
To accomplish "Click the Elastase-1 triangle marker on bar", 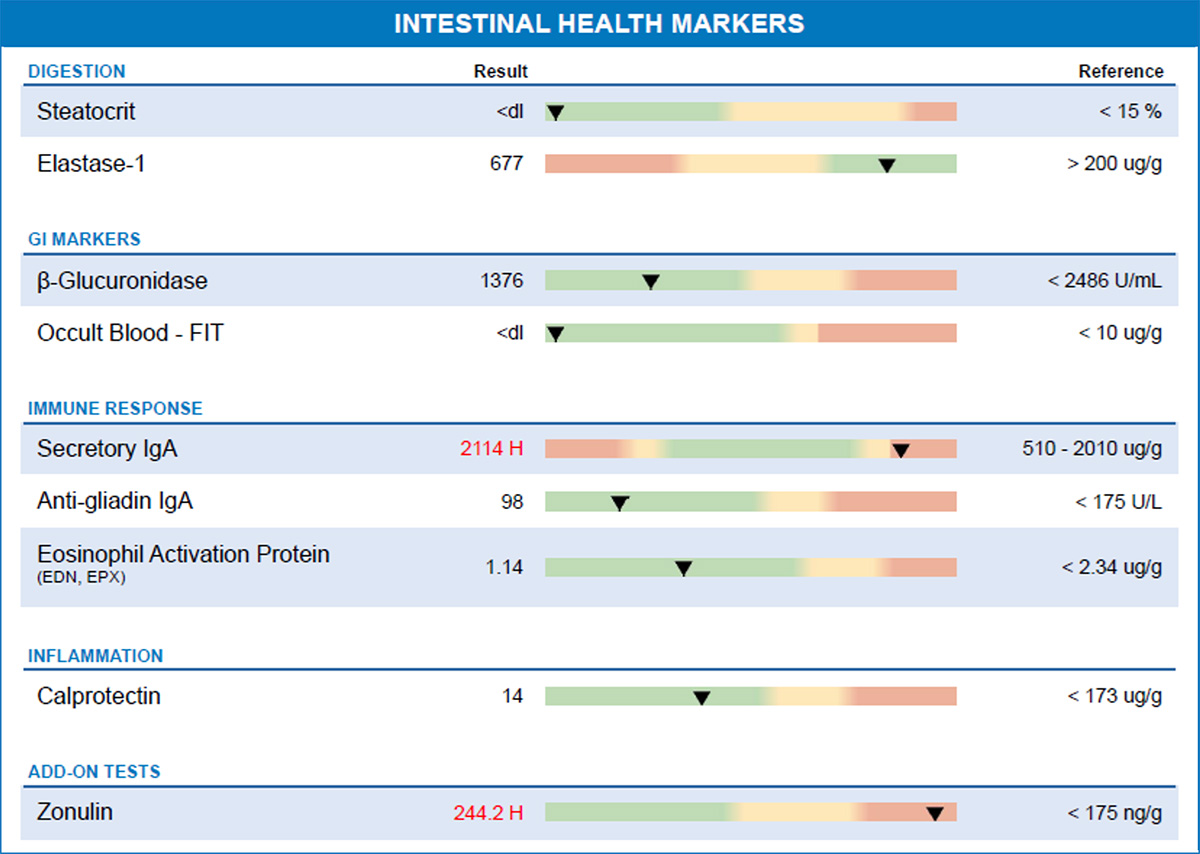I will tap(886, 164).
